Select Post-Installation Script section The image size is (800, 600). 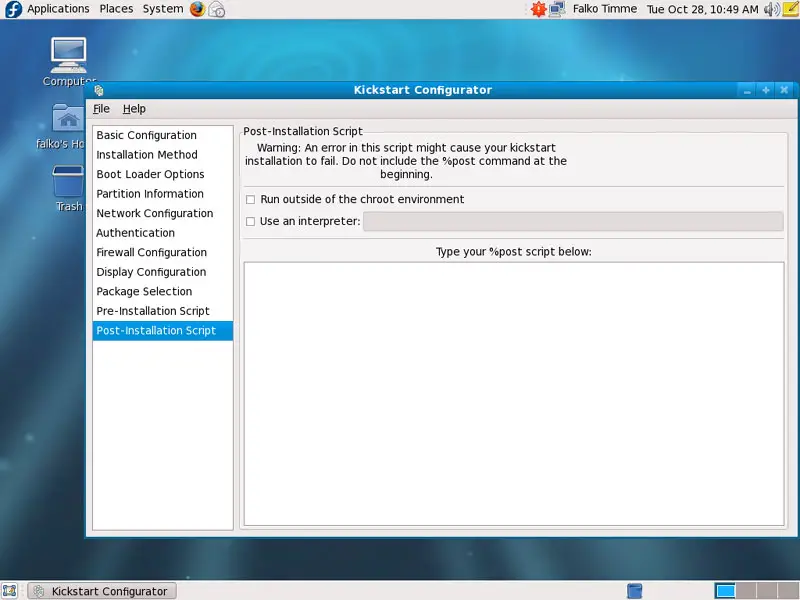163,331
